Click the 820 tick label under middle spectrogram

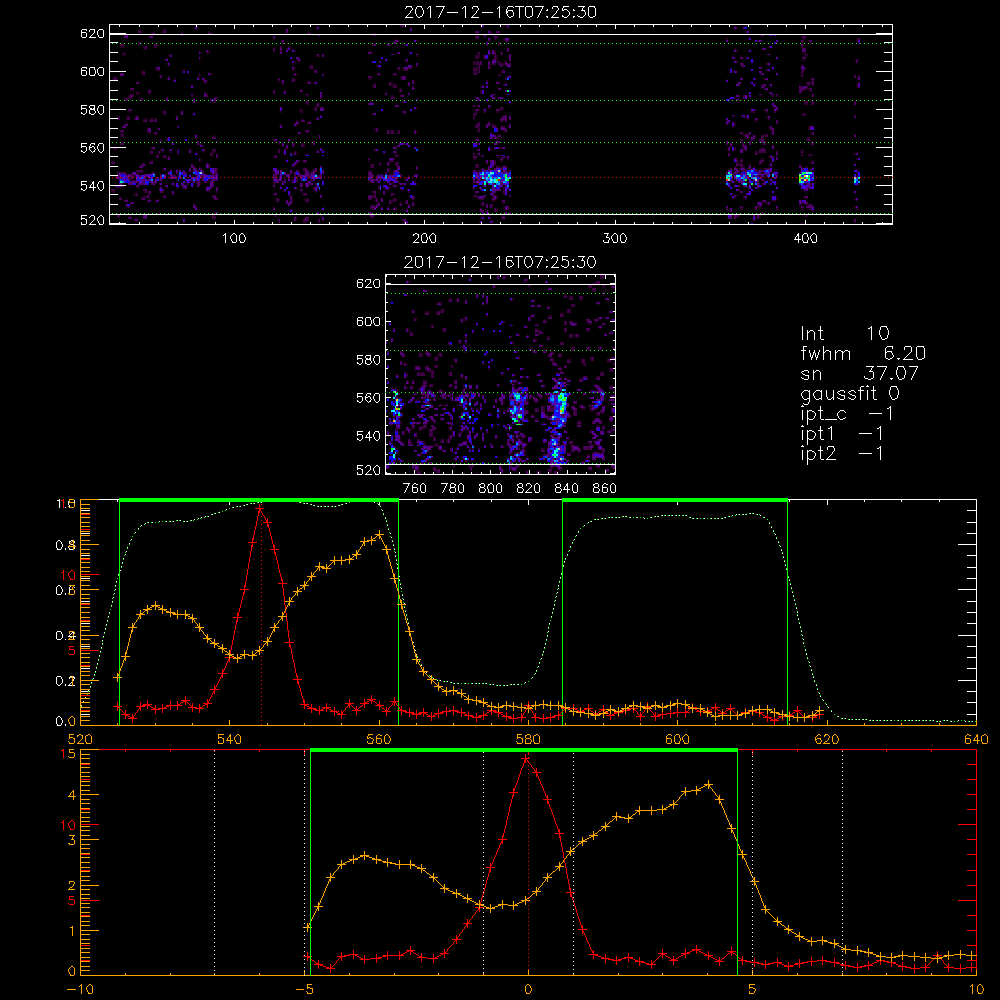(x=529, y=489)
